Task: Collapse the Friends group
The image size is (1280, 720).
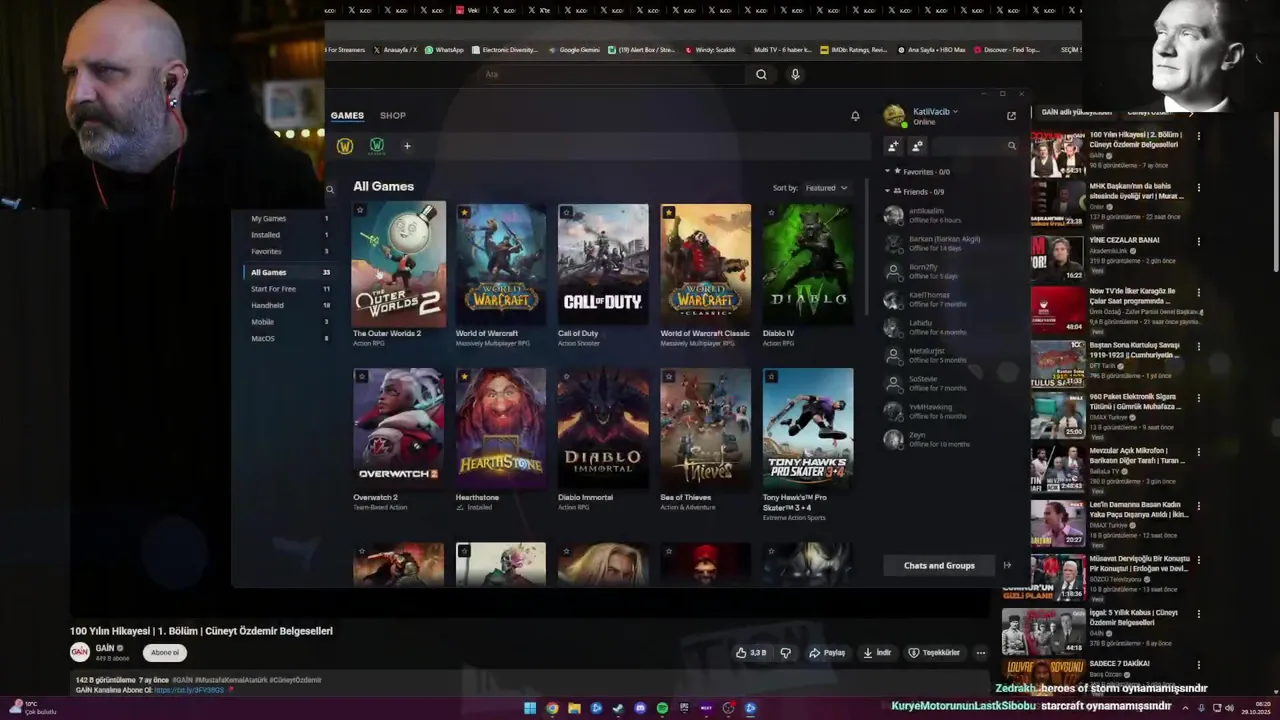Action: (887, 192)
